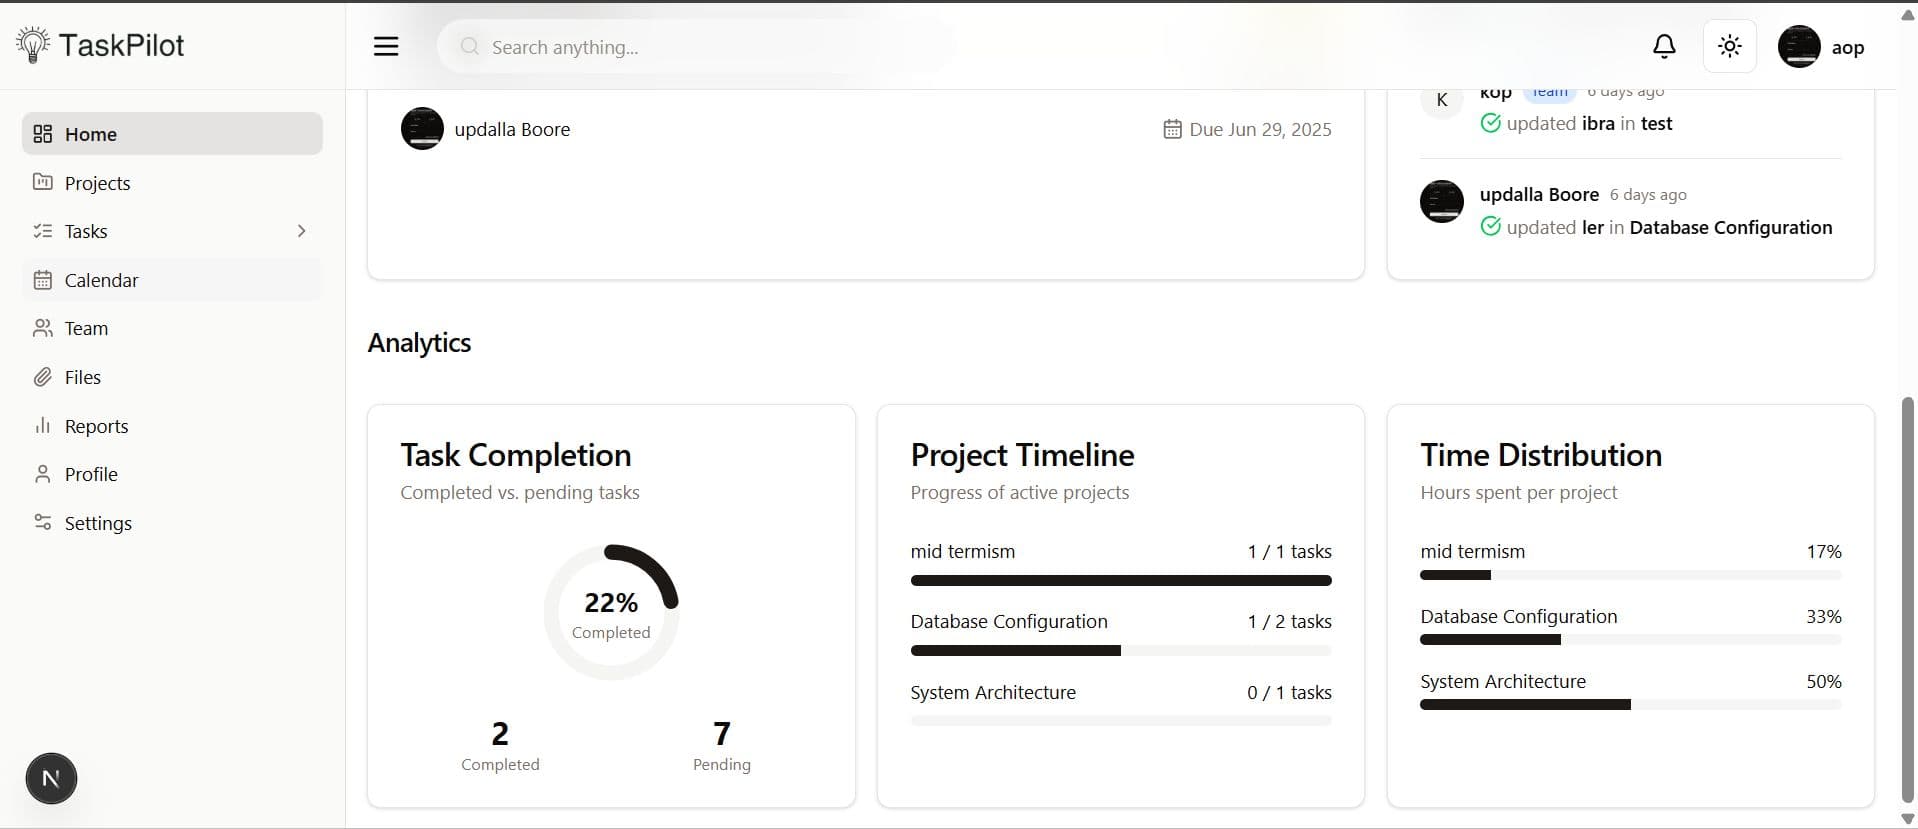This screenshot has width=1918, height=829.
Task: Open Profile in sidebar
Action: [172, 474]
